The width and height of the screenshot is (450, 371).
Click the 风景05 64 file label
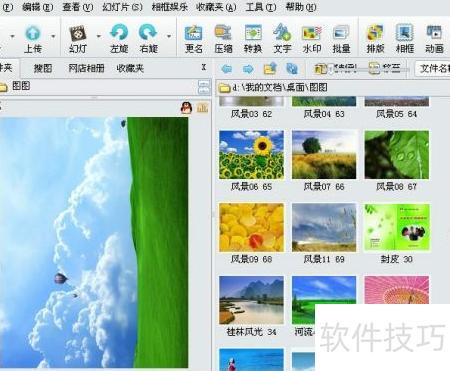(x=397, y=114)
